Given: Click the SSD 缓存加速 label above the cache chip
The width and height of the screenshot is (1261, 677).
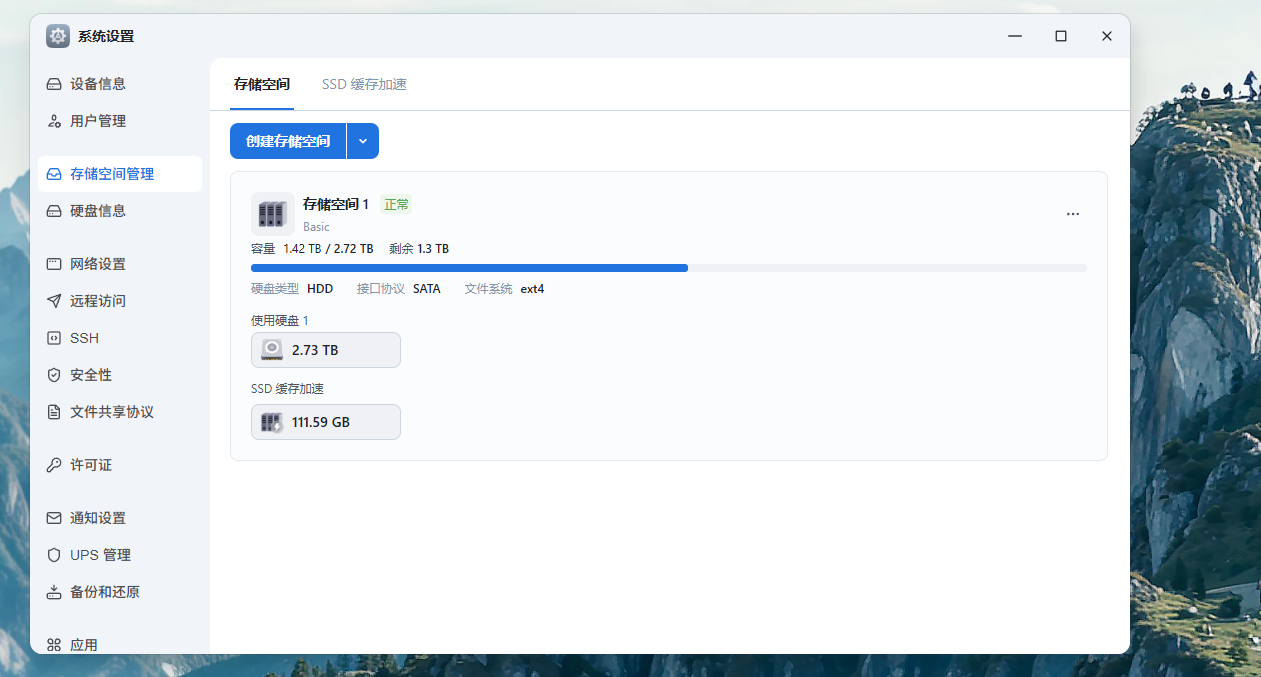Looking at the screenshot, I should click(287, 389).
